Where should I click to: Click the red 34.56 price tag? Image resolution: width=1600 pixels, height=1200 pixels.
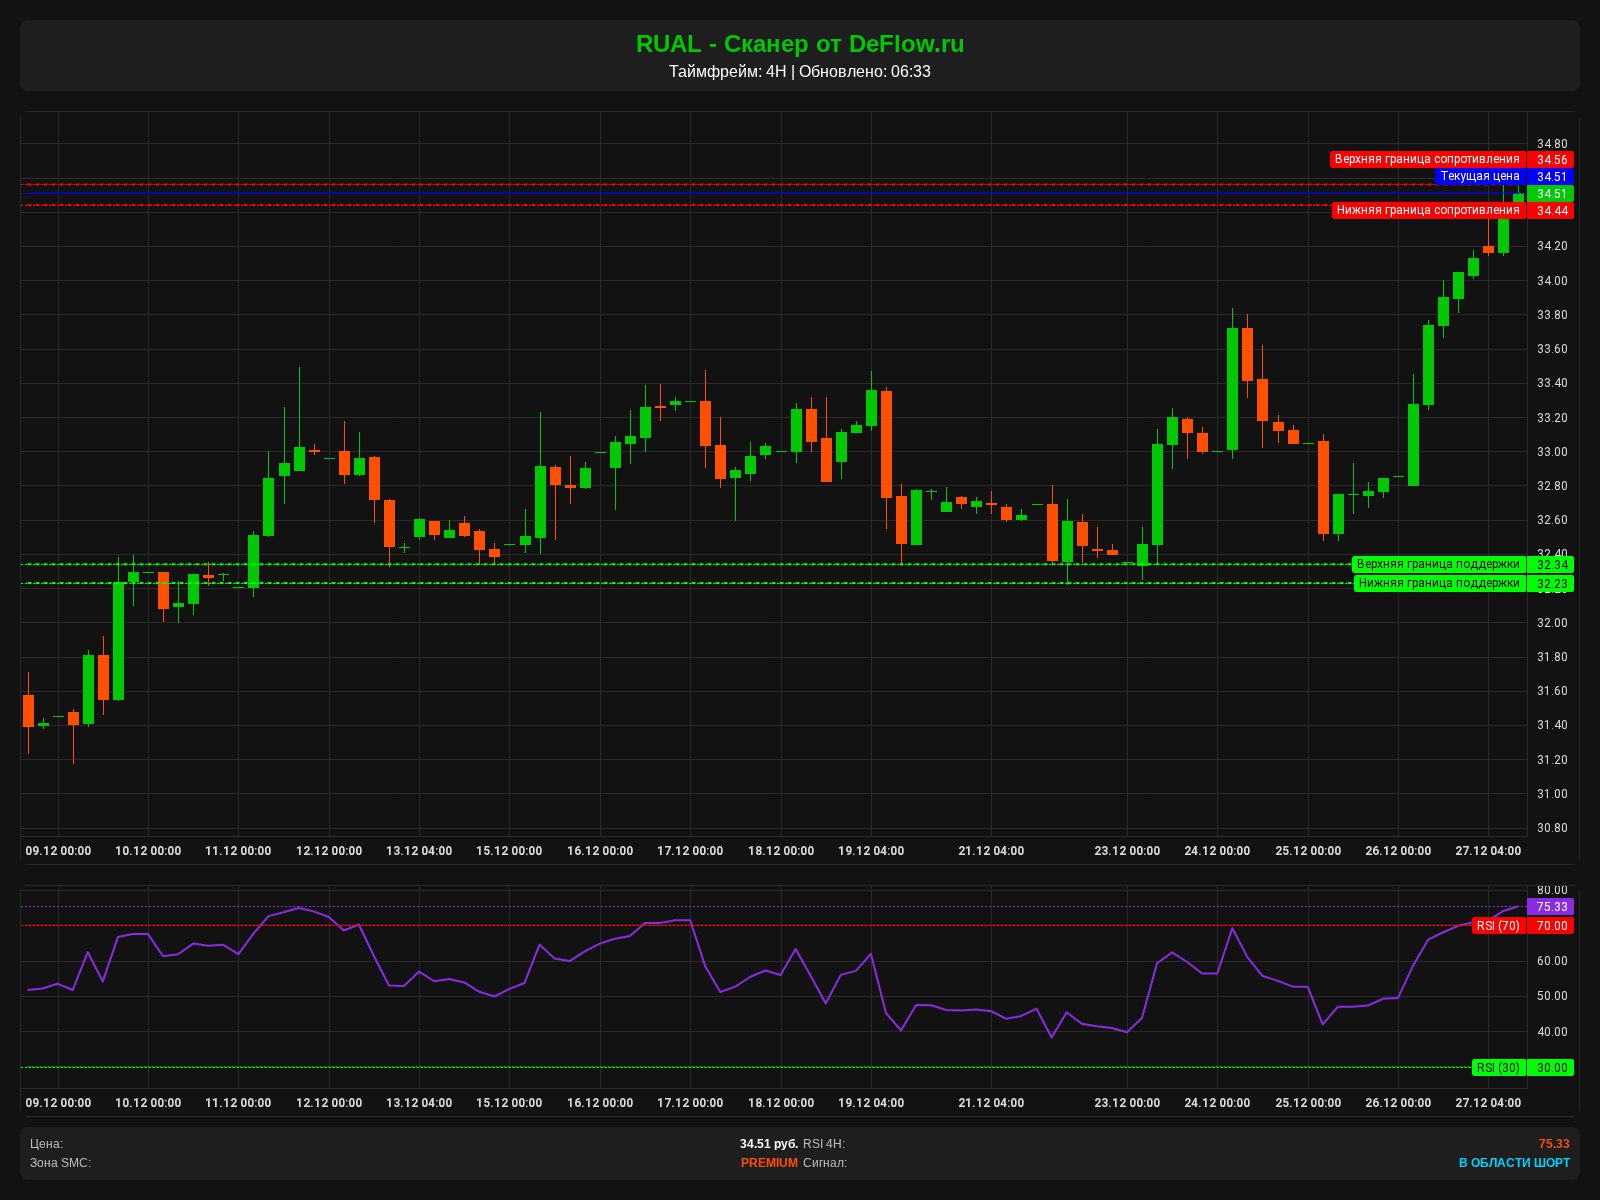pyautogui.click(x=1551, y=160)
